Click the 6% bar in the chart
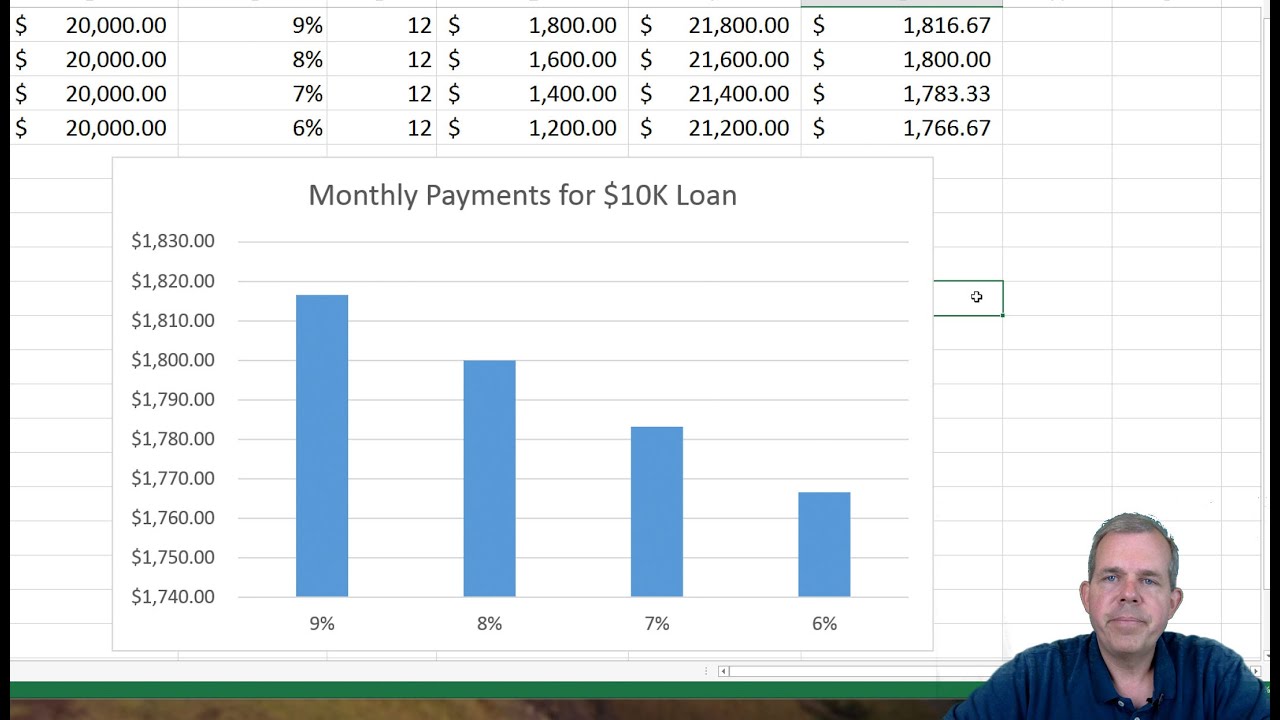The height and width of the screenshot is (720, 1280). (824, 544)
